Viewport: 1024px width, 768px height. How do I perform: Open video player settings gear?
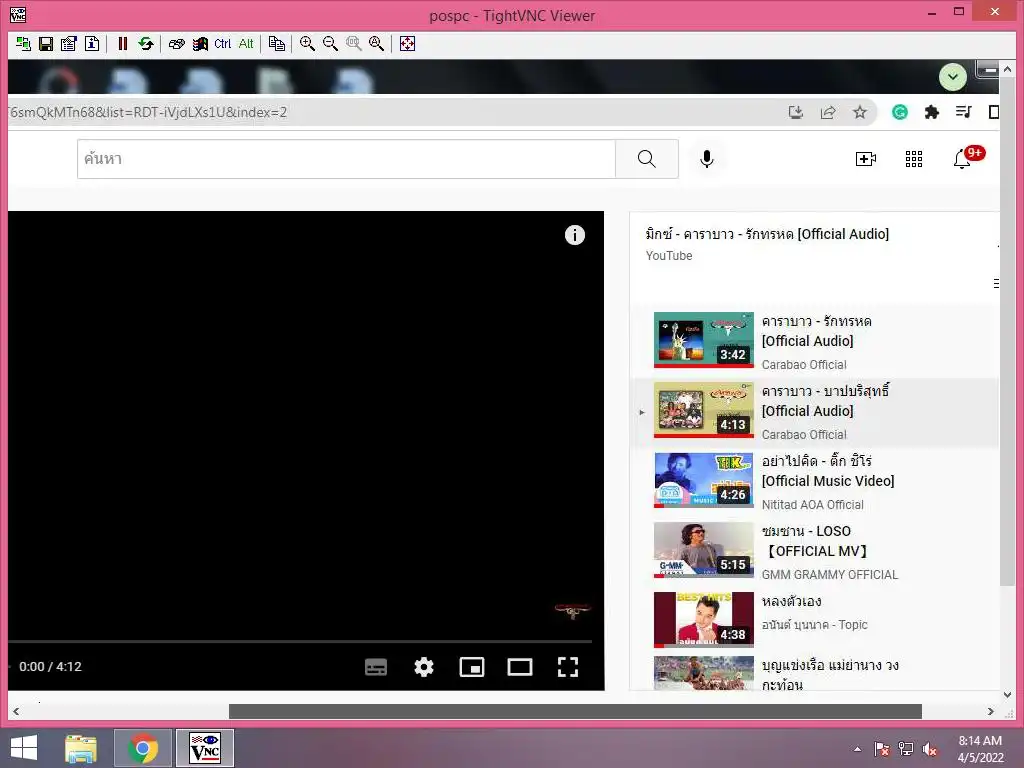pos(424,667)
